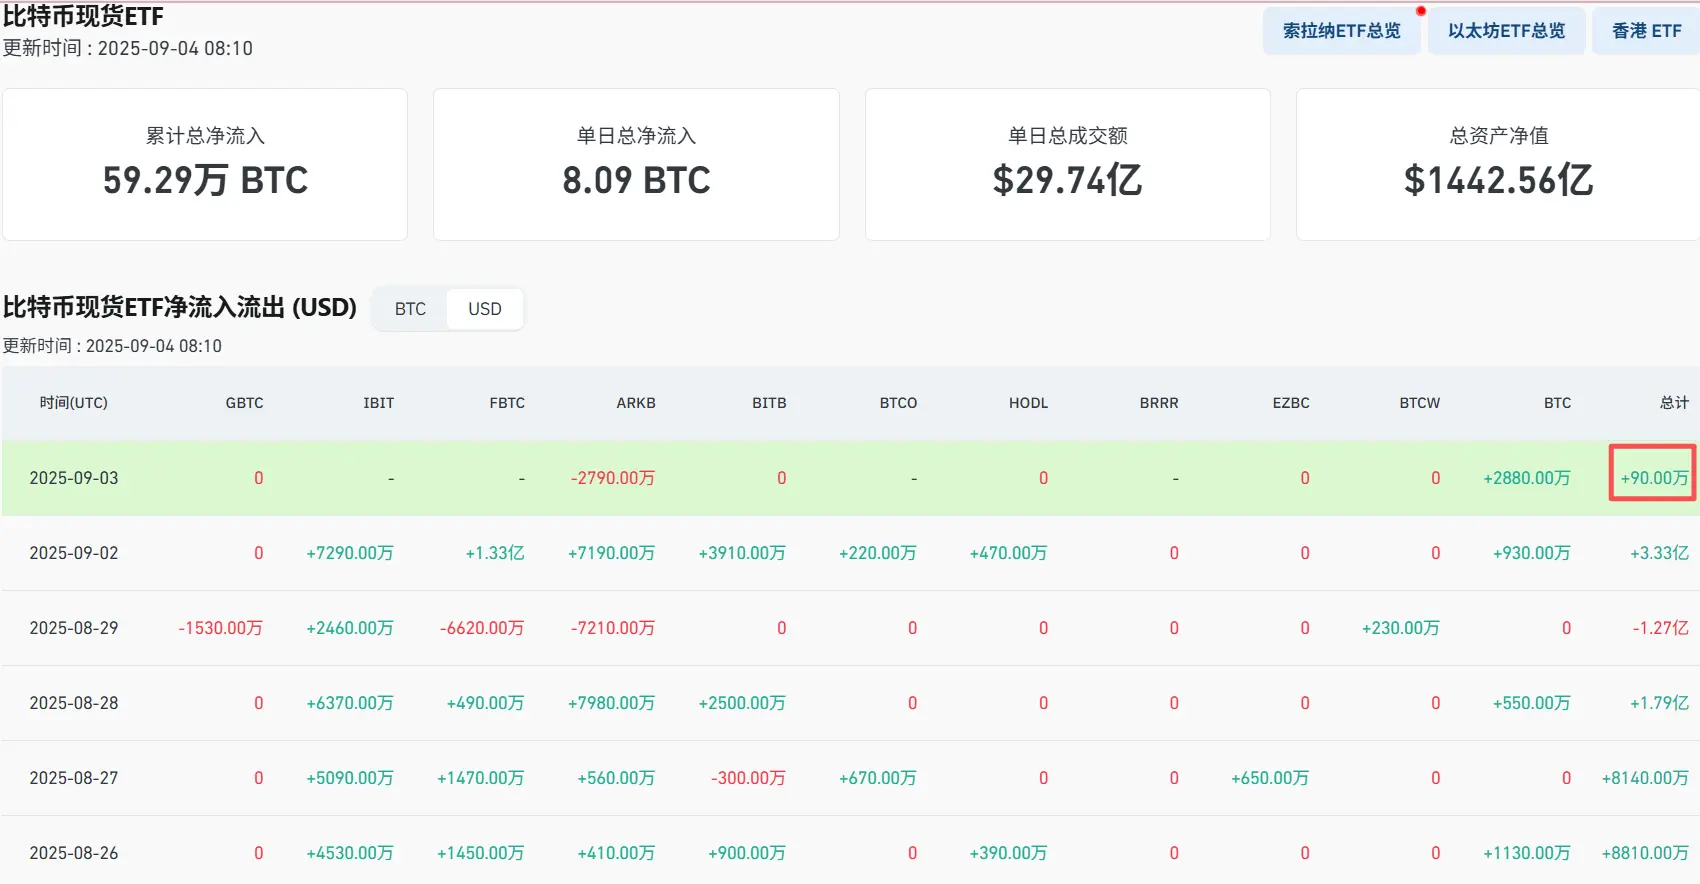
Task: Click the -1530.00万 GBTC value
Action: 221,628
